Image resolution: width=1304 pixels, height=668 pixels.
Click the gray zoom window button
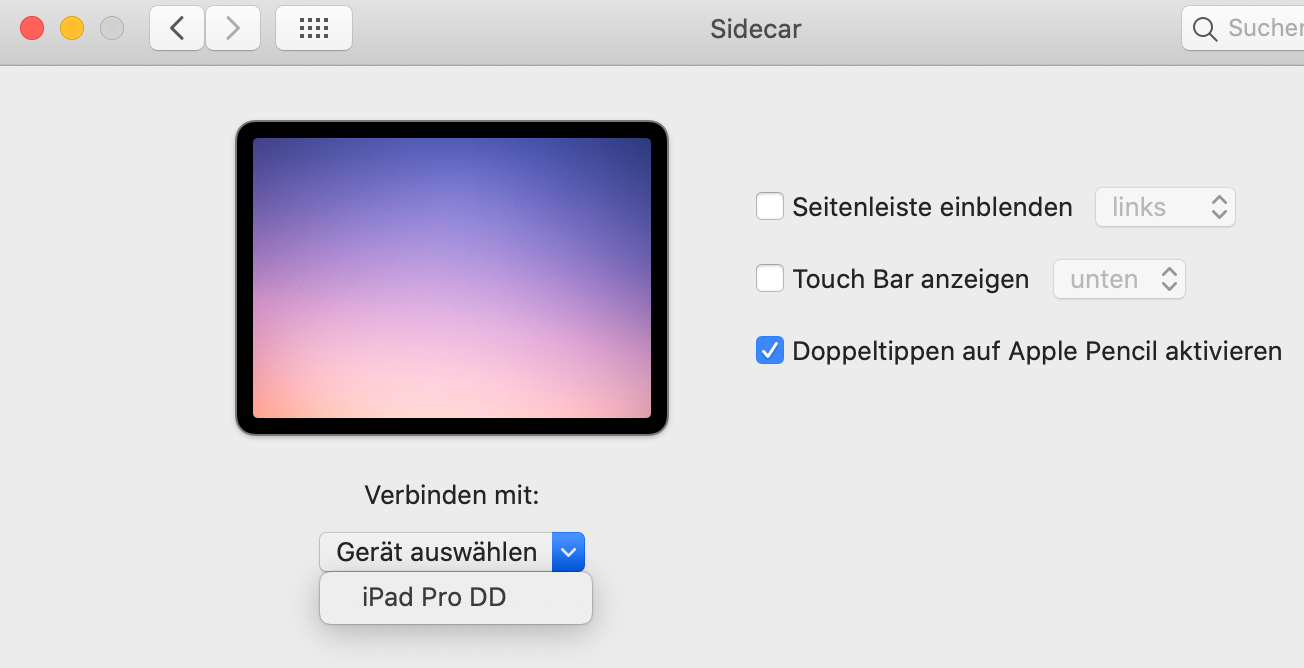tap(112, 28)
